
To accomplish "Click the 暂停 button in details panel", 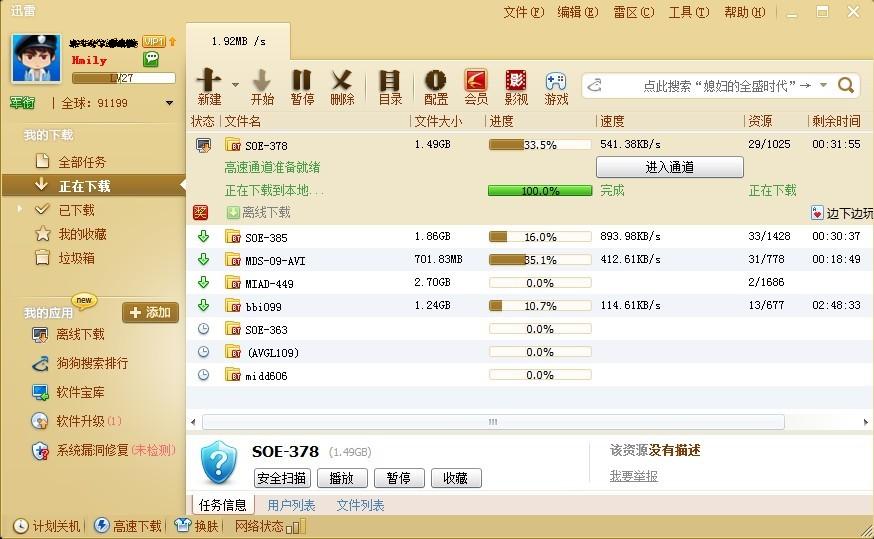I will (399, 478).
